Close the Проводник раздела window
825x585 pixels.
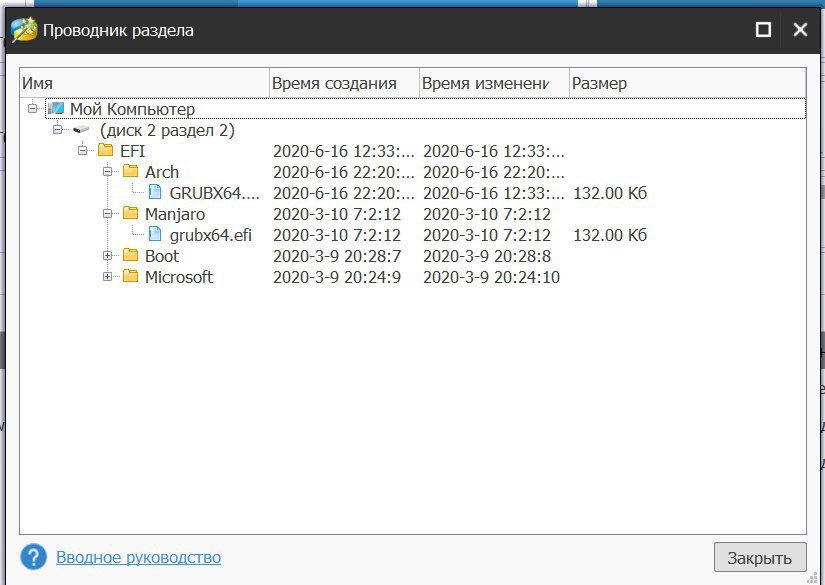(x=800, y=29)
